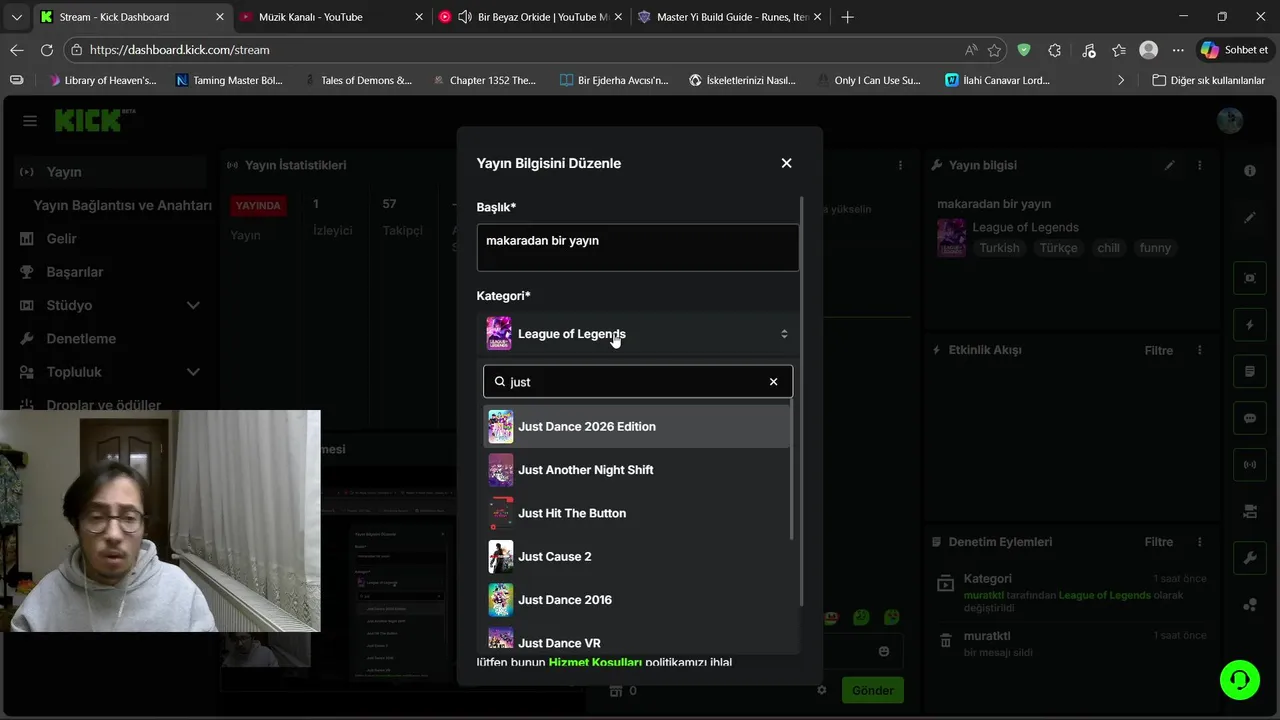Switch to Müzik Kanalı YouTube tab
Screen dimensions: 1280x720
tap(332, 17)
